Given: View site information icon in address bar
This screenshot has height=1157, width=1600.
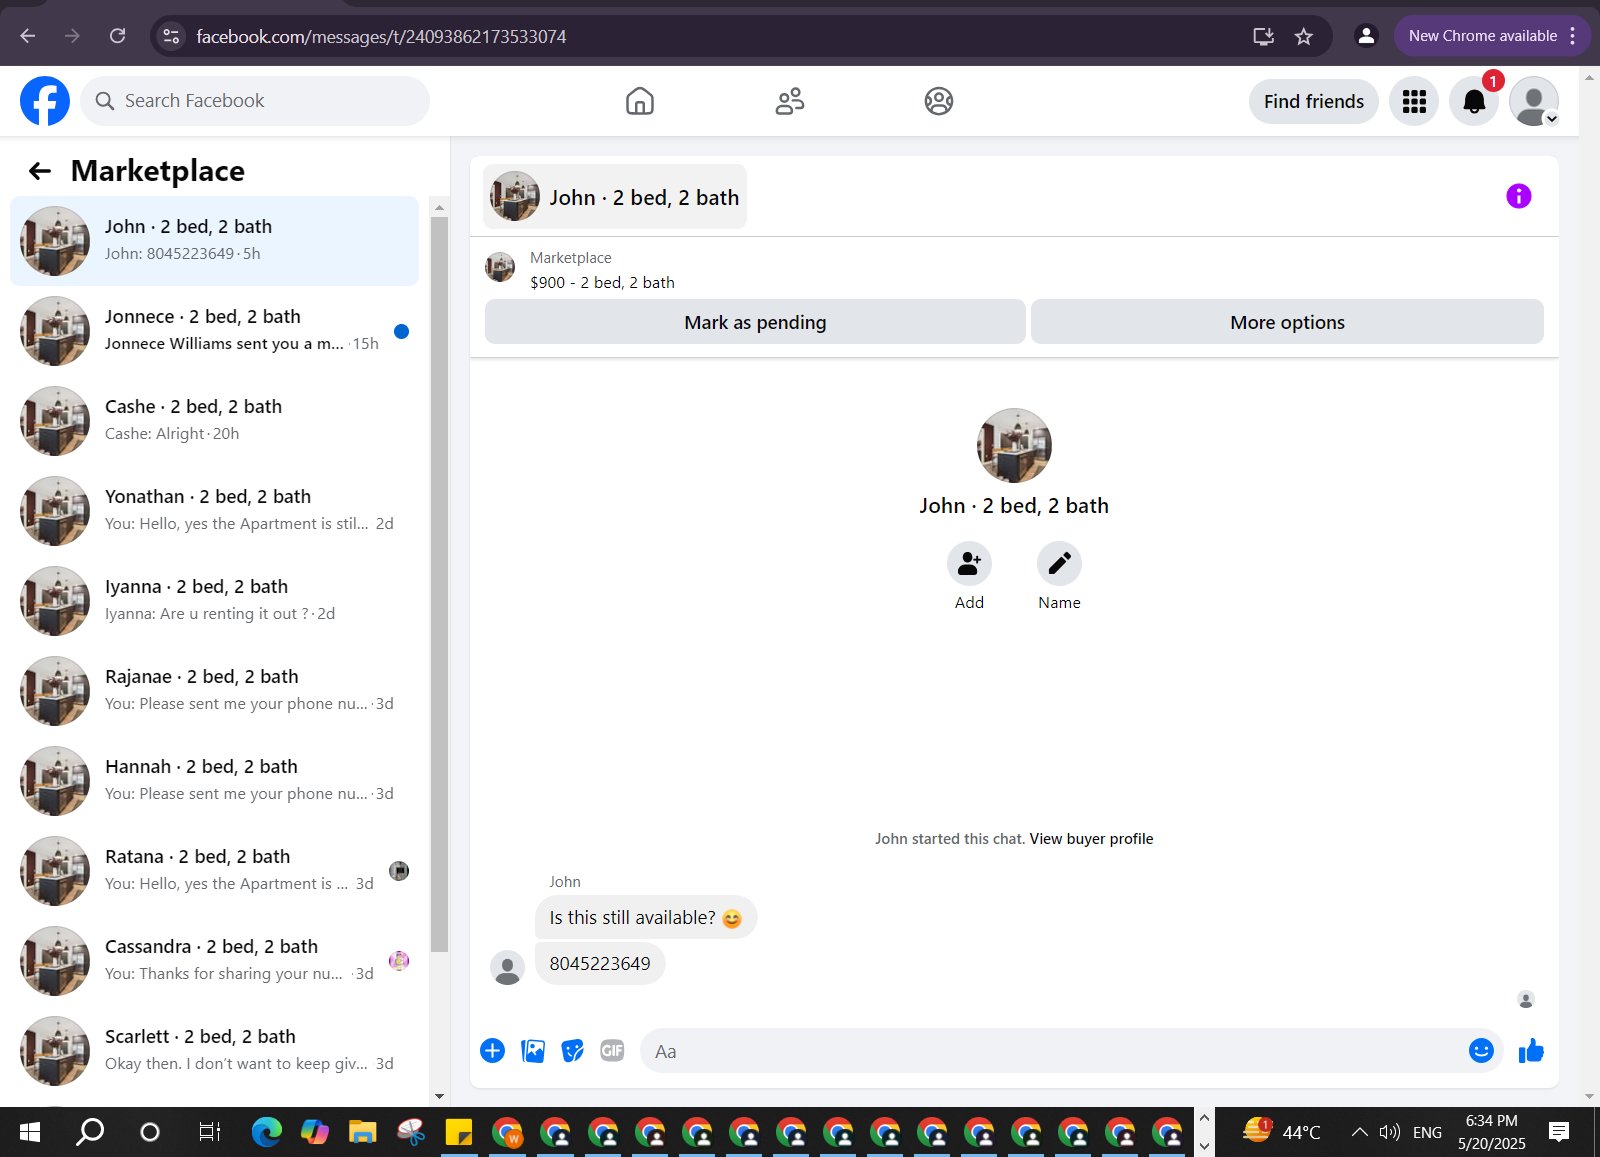Looking at the screenshot, I should pos(171,36).
